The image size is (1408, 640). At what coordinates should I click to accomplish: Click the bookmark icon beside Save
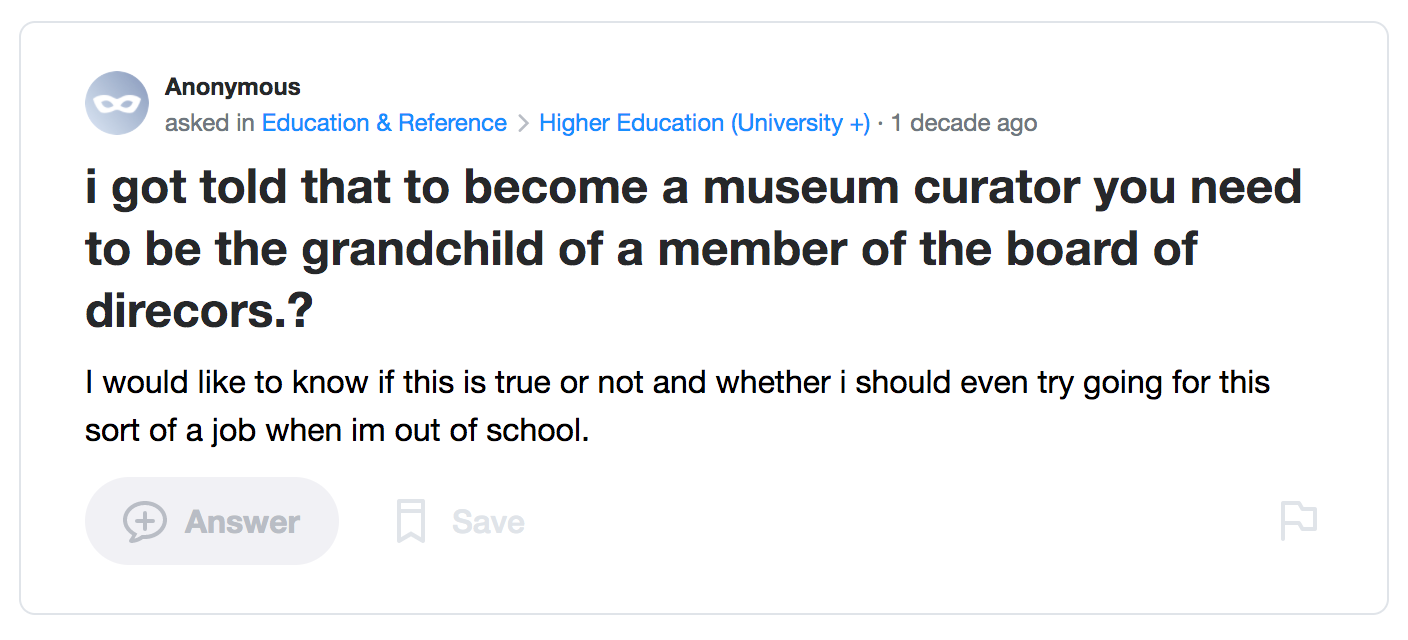[410, 521]
